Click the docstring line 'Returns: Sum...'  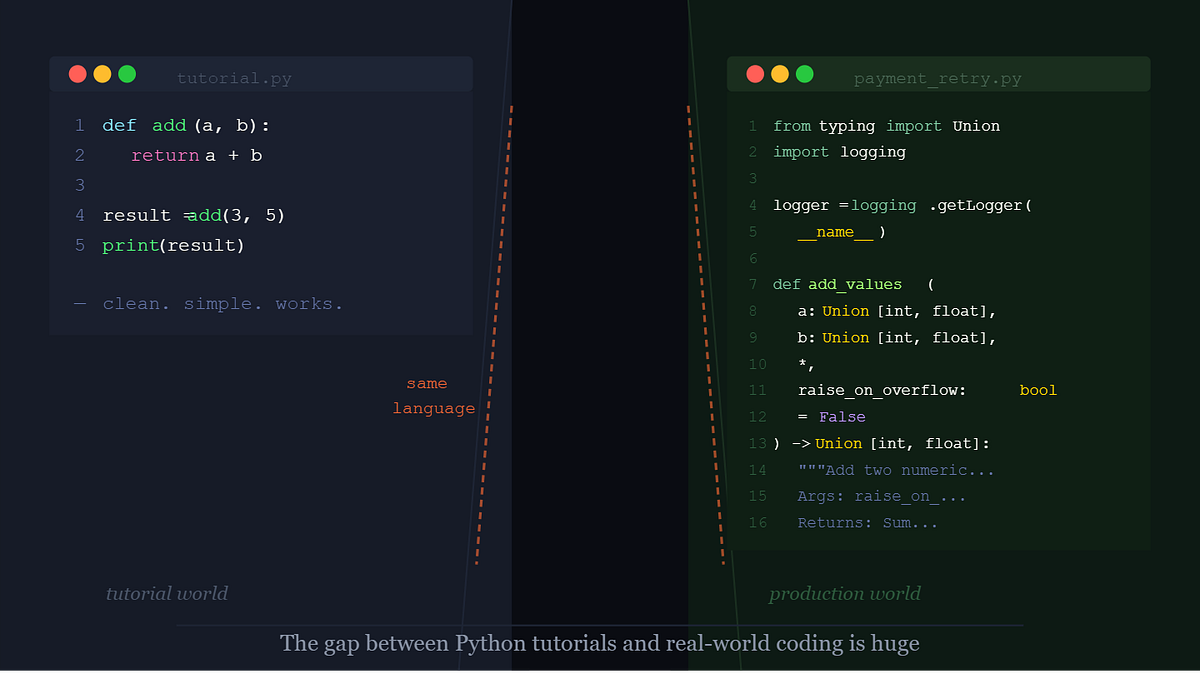coord(868,522)
